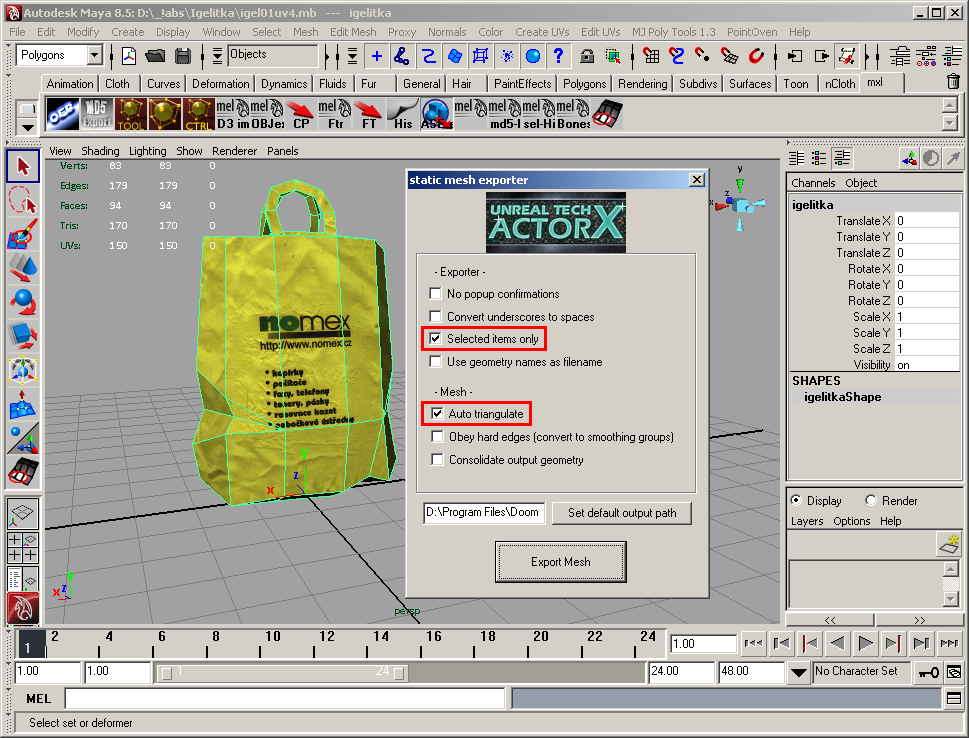Select the Display radio button
The width and height of the screenshot is (969, 738).
(796, 500)
